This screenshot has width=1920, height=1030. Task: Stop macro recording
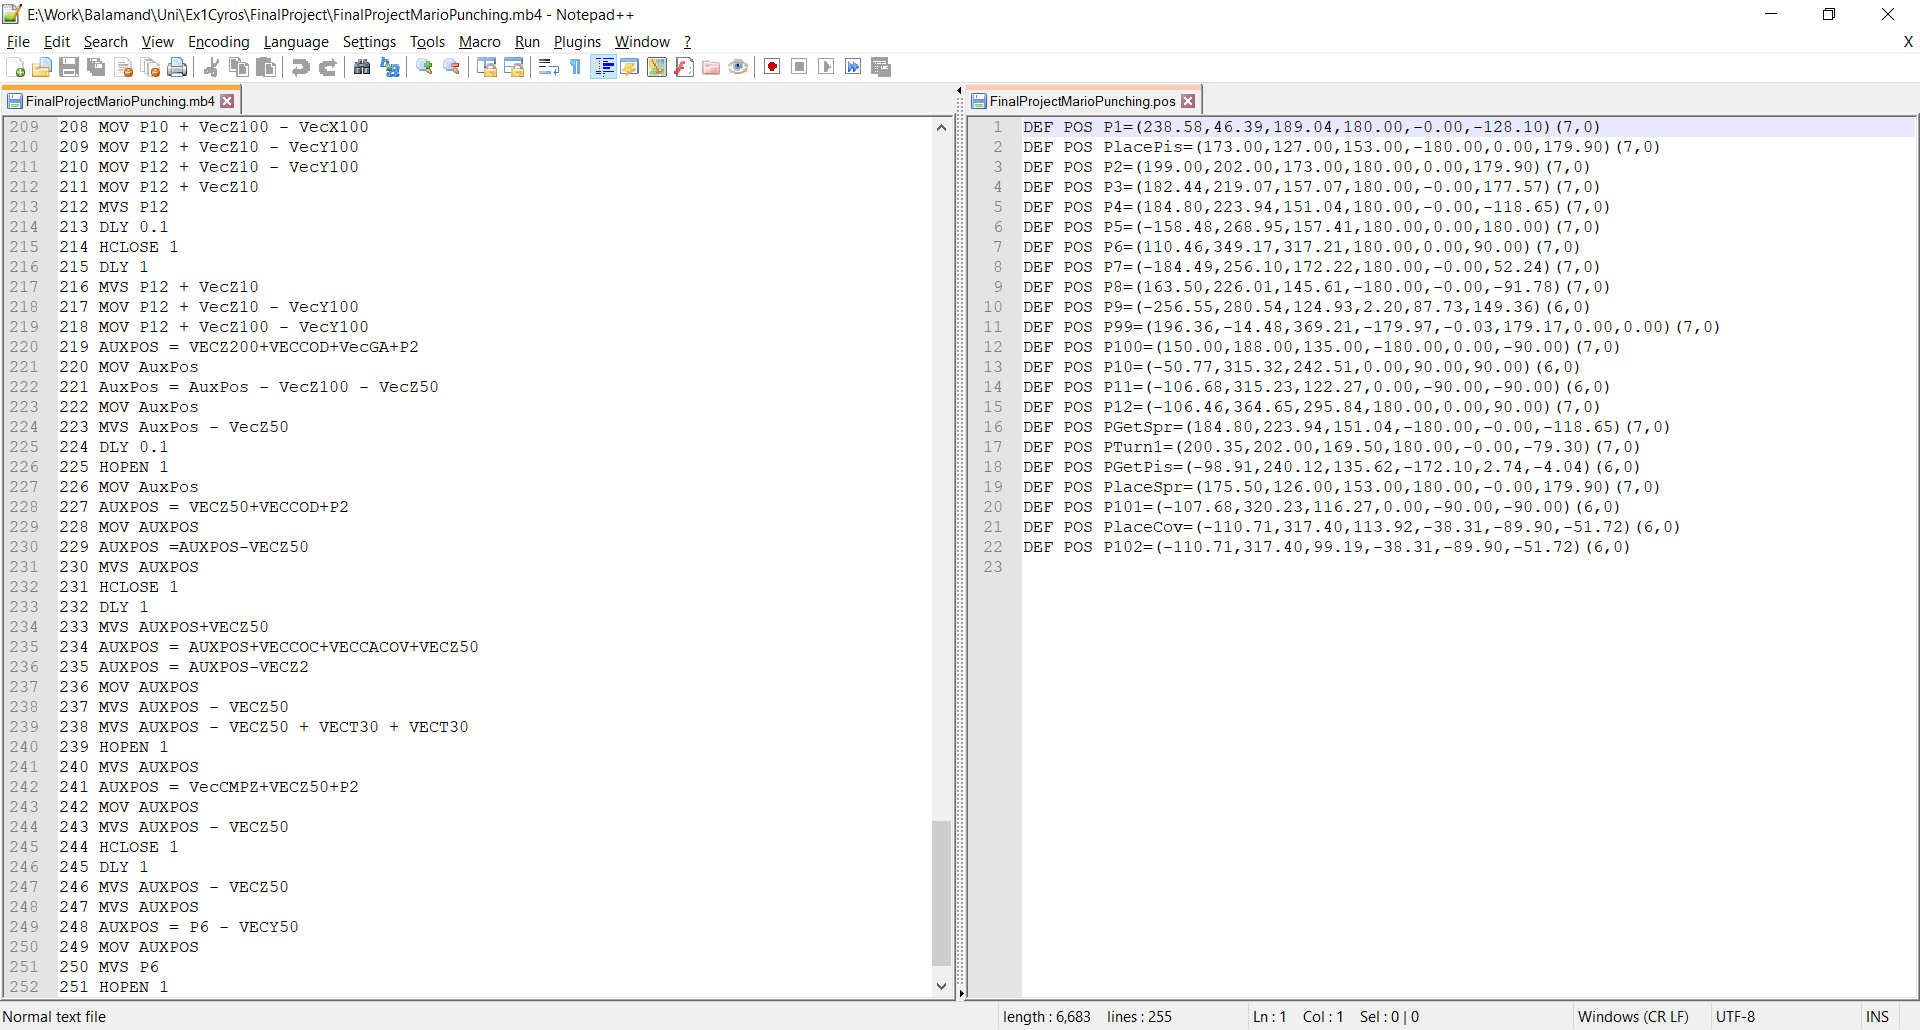(799, 67)
